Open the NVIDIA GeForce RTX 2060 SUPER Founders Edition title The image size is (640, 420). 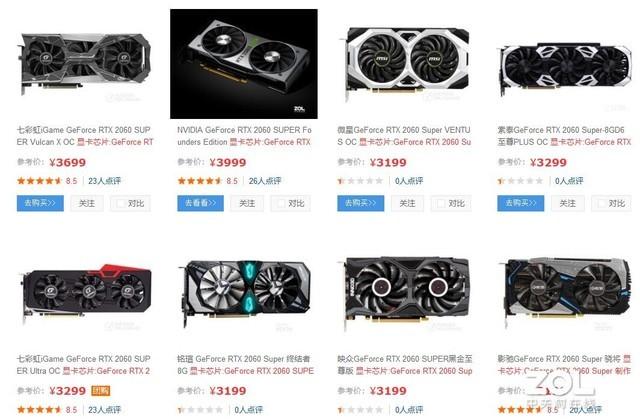(244, 136)
